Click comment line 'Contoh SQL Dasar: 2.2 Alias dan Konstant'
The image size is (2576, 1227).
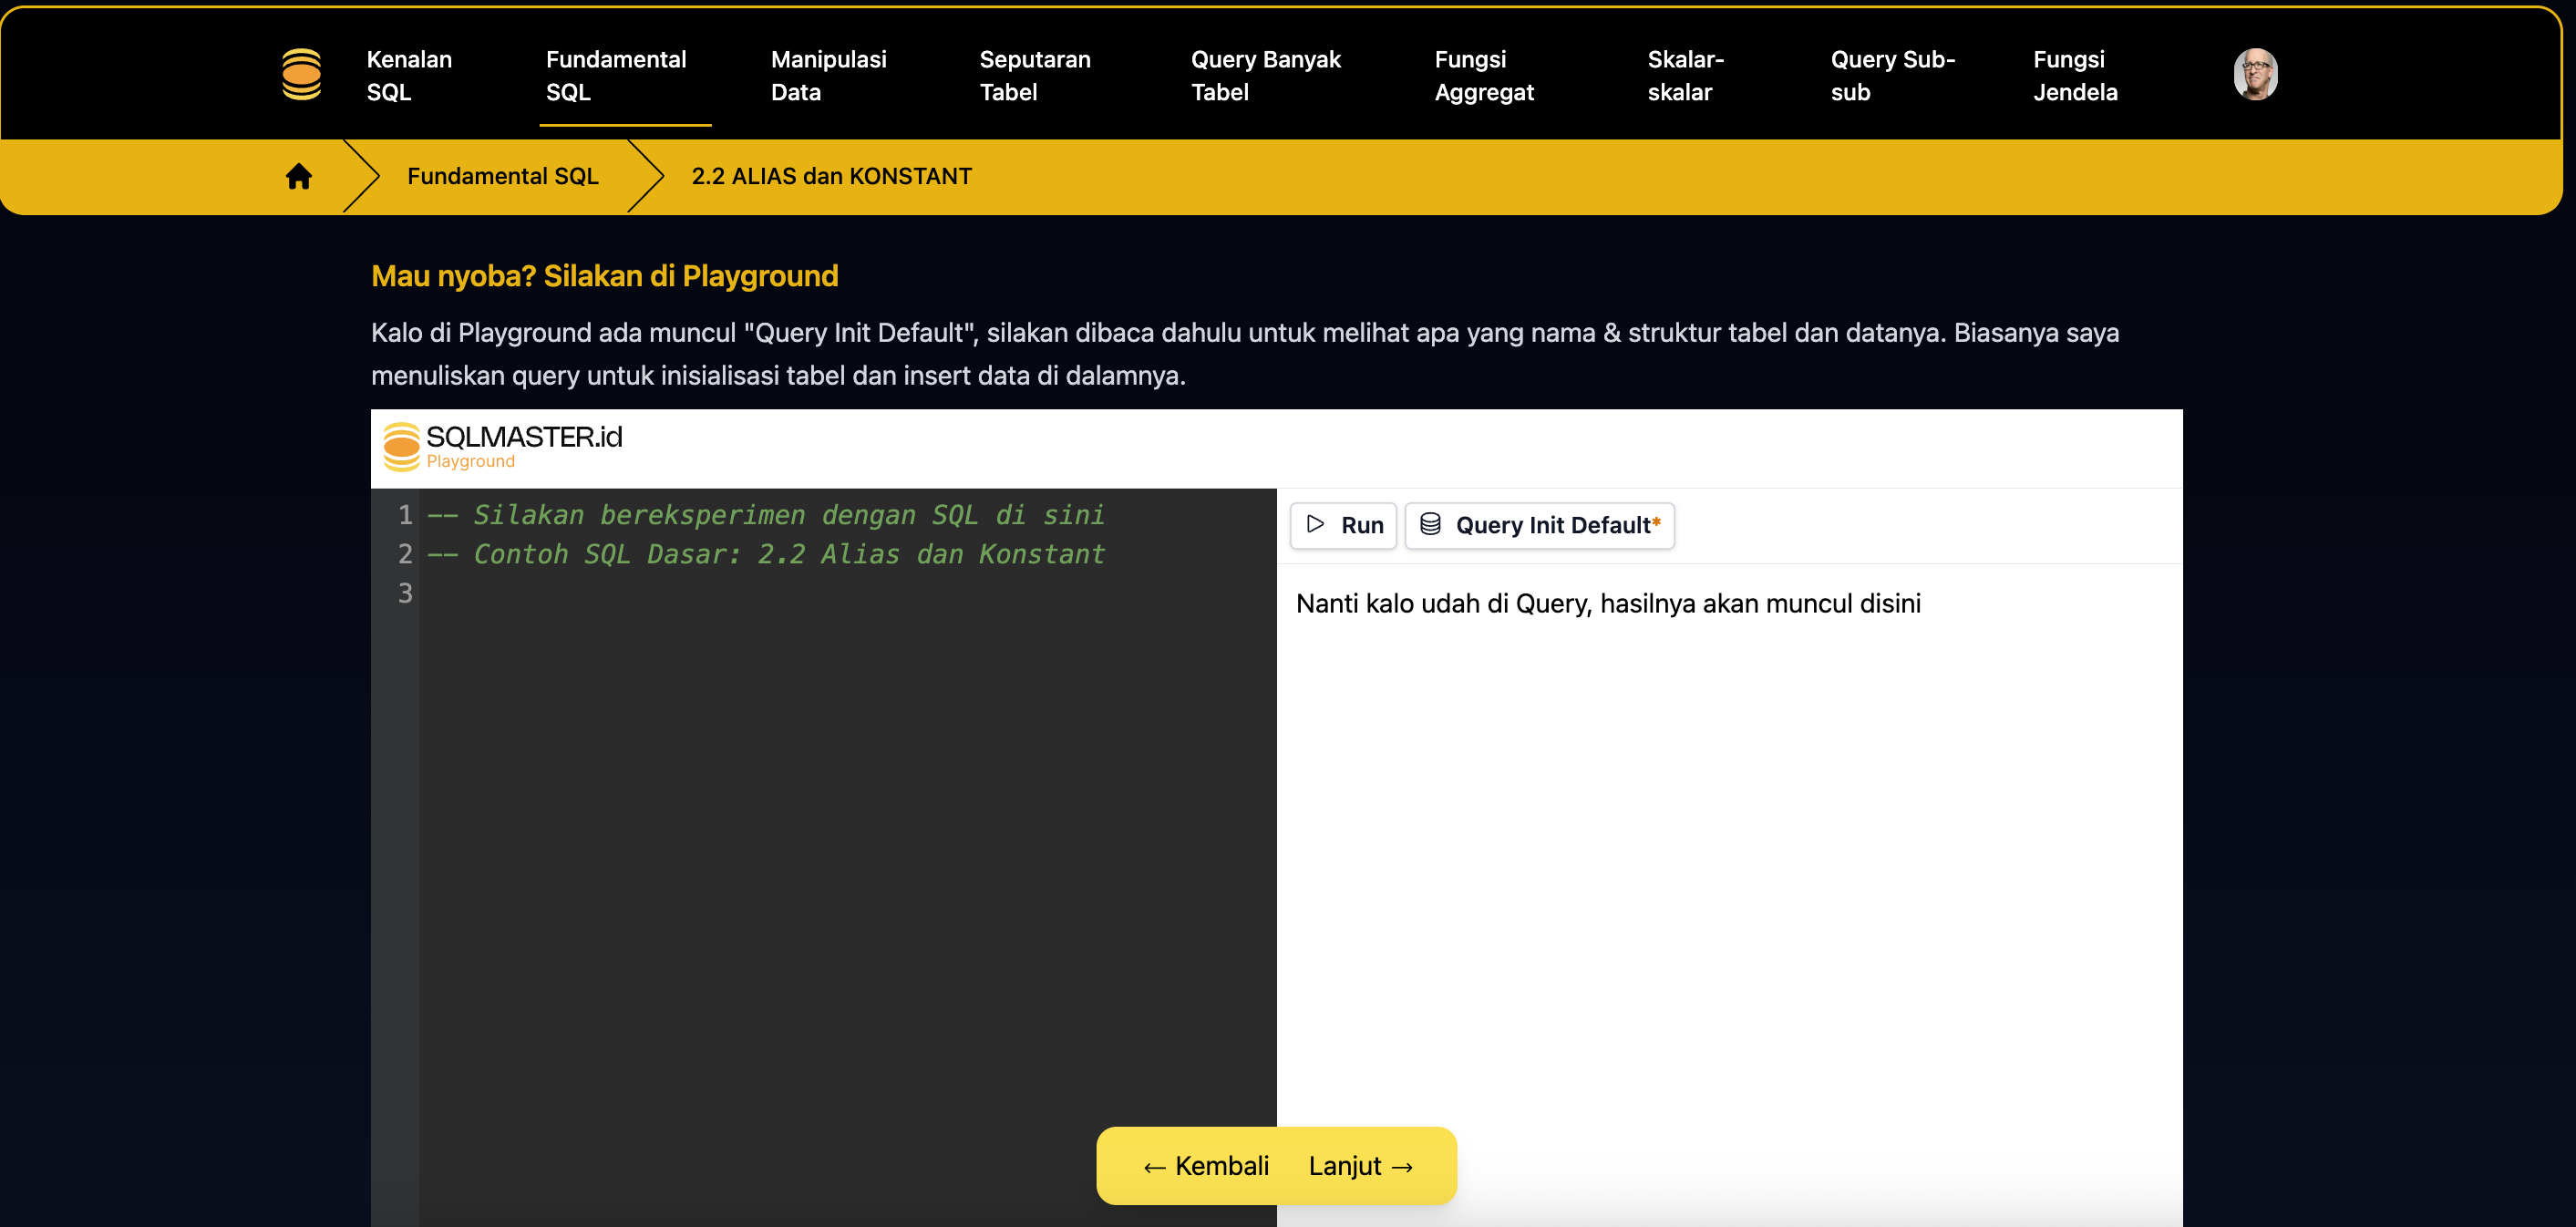766,554
